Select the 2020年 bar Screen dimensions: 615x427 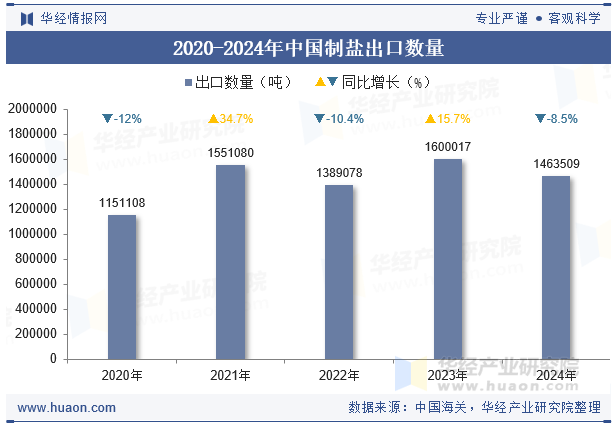click(x=122, y=287)
